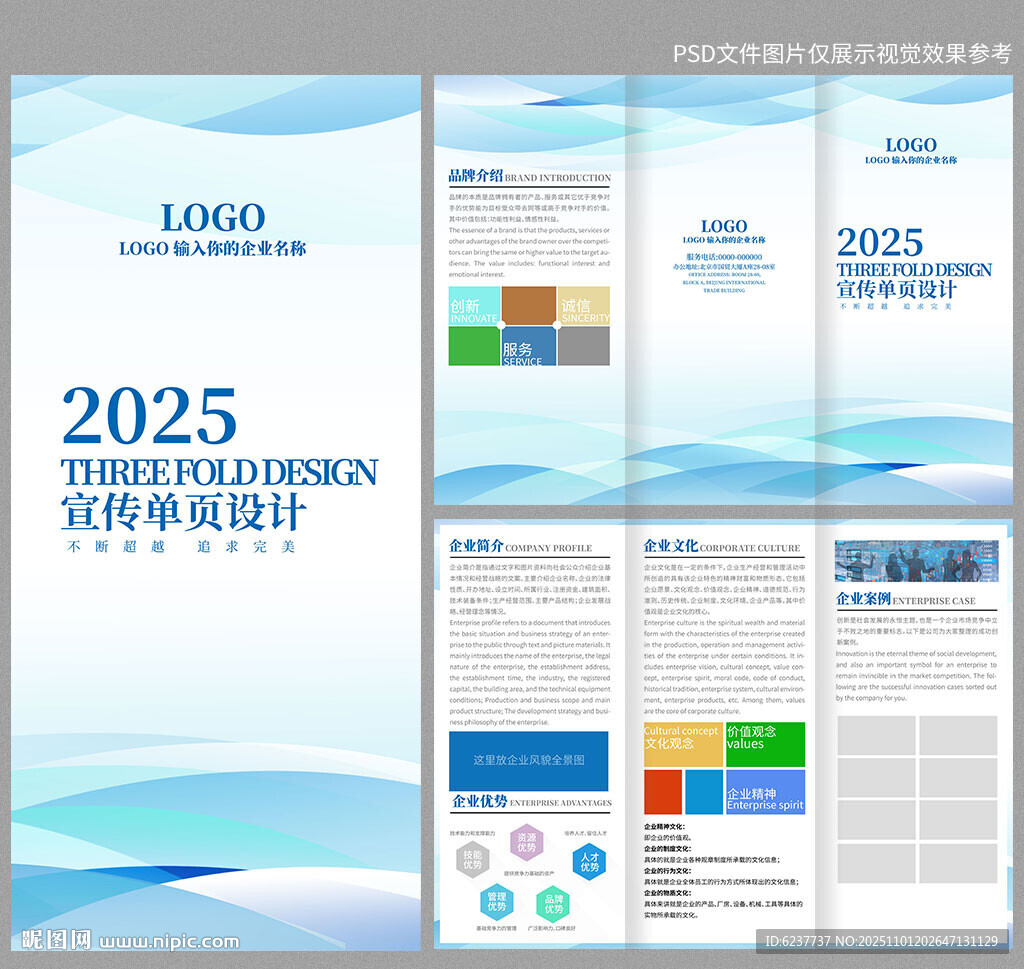Viewport: 1024px width, 969px height.
Task: Click the cover subtitle LOGO 输入你的企业名称
Action: (212, 249)
